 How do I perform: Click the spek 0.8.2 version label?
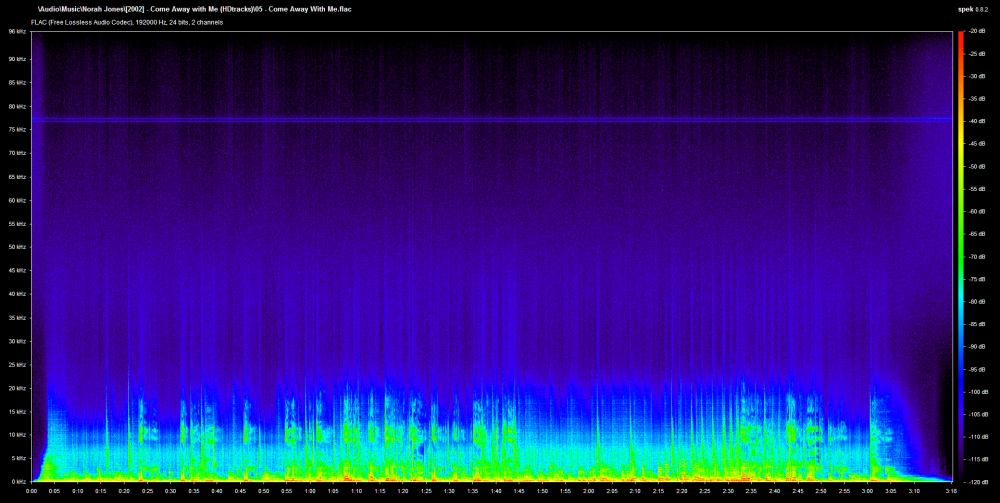pyautogui.click(x=971, y=10)
